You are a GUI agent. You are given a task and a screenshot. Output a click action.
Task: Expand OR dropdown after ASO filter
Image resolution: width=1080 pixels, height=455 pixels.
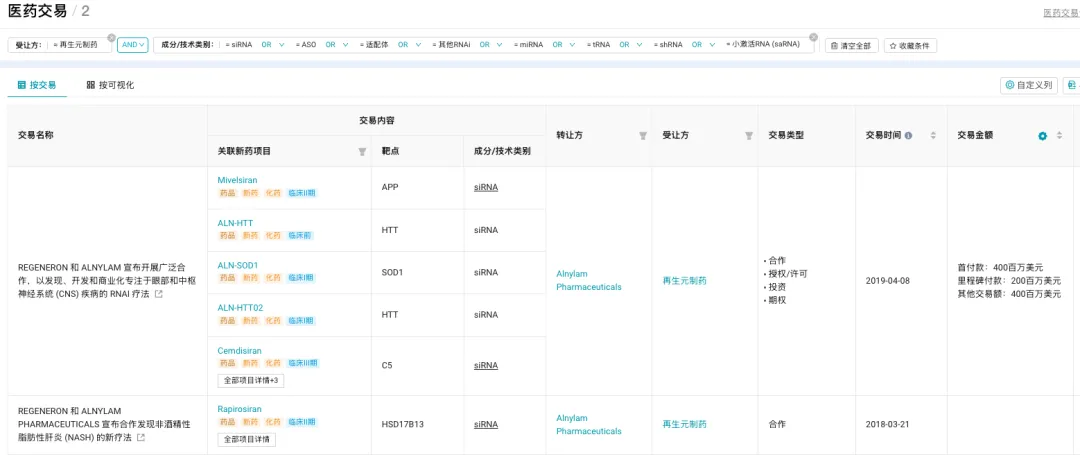coord(336,45)
